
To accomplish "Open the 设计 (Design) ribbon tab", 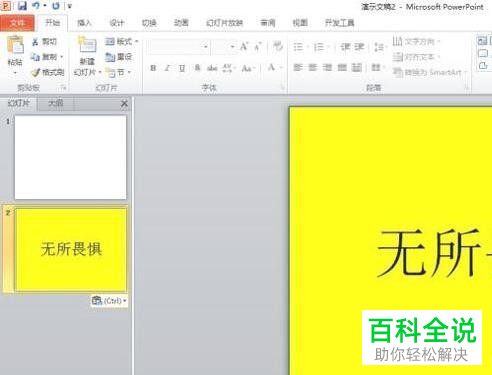I will pyautogui.click(x=117, y=23).
